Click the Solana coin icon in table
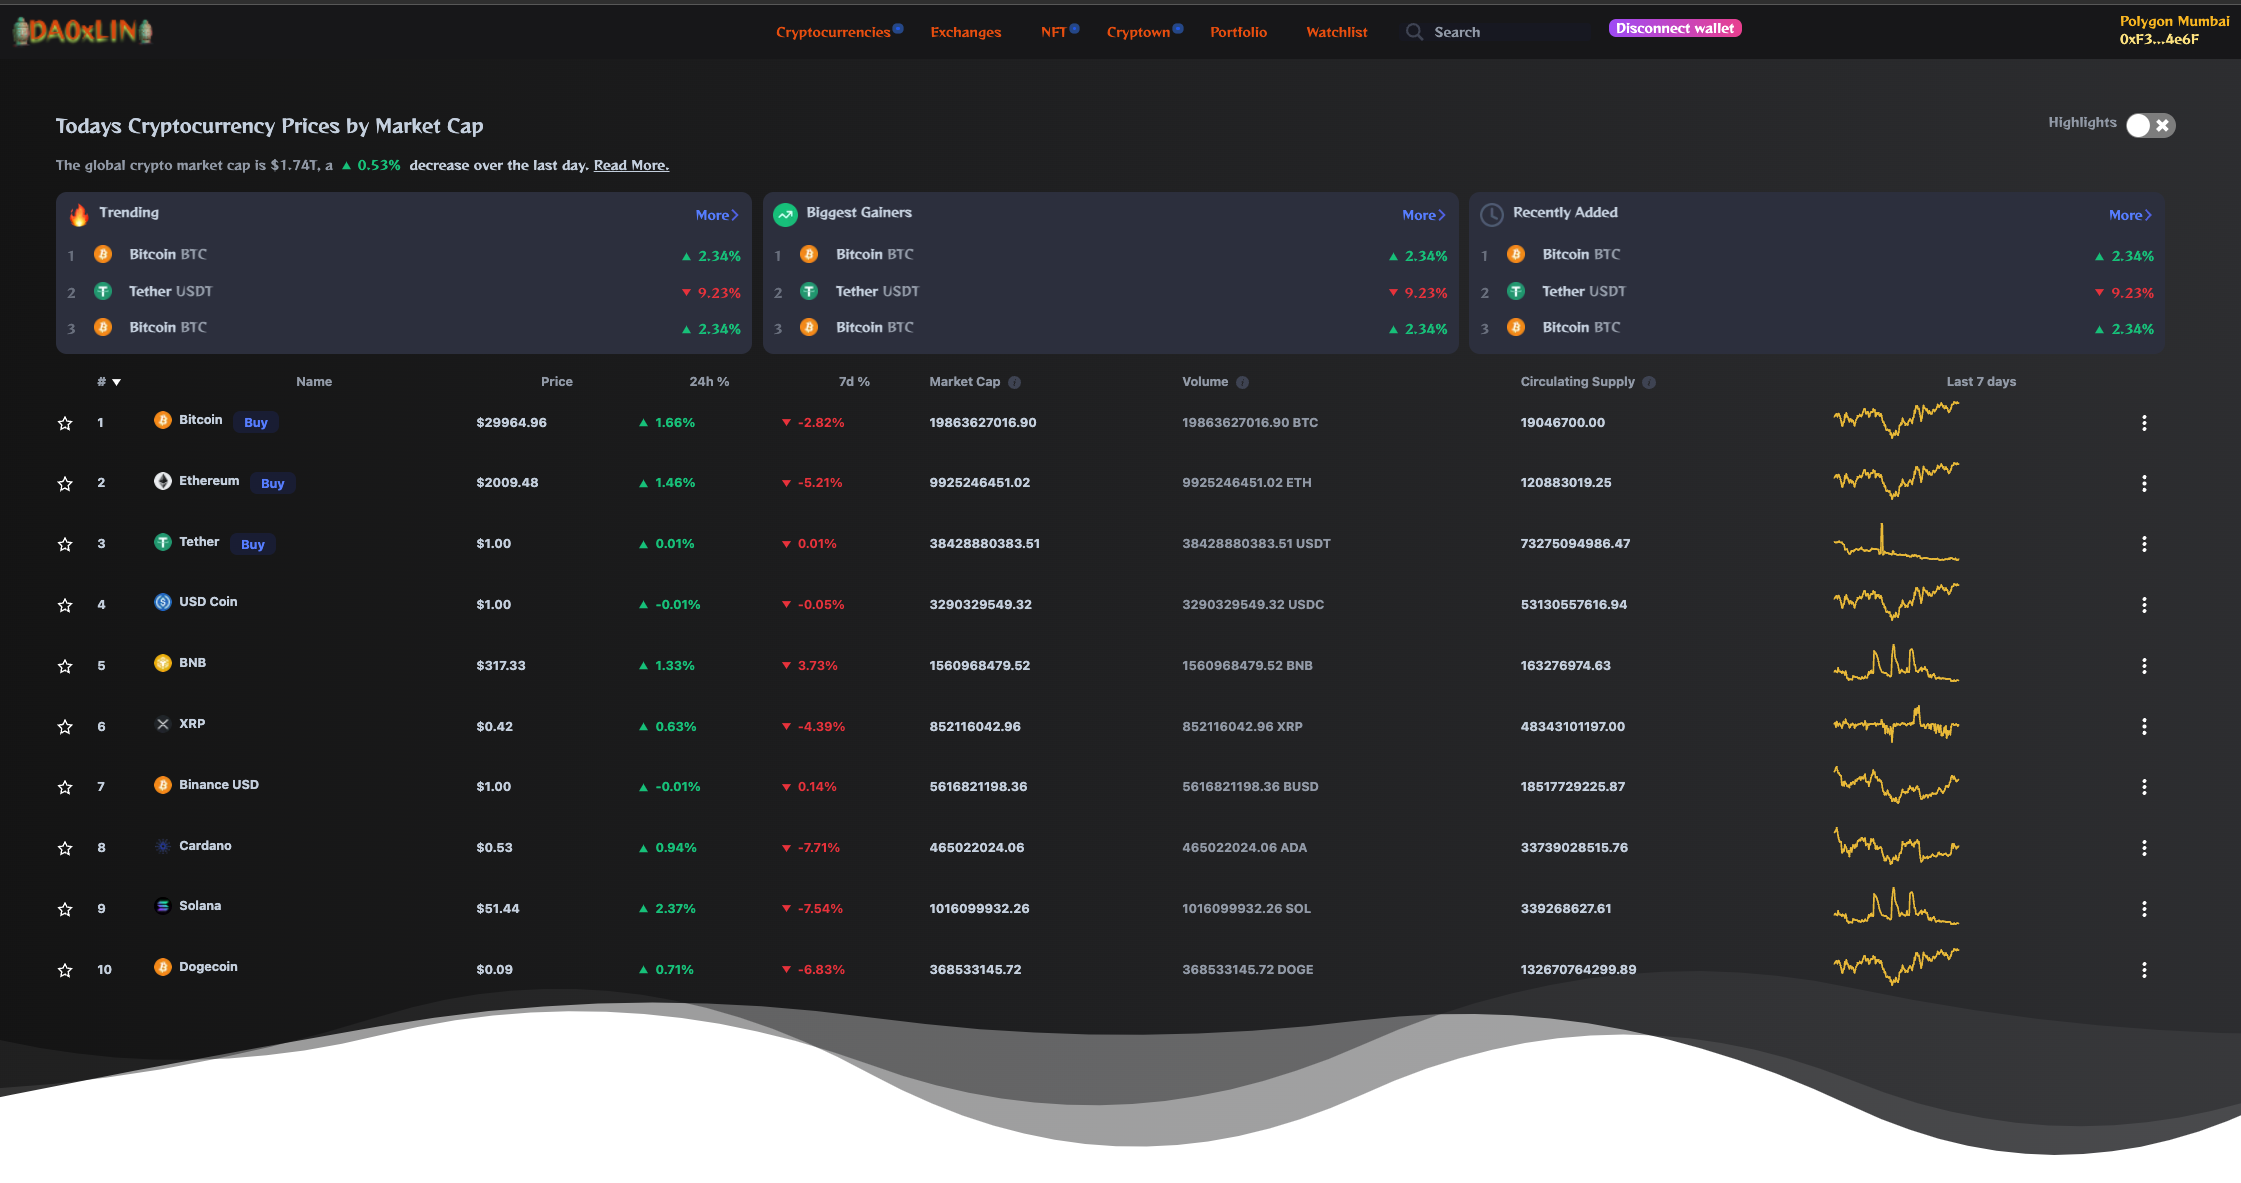Screen dimensions: 2241x1183 coord(163,906)
